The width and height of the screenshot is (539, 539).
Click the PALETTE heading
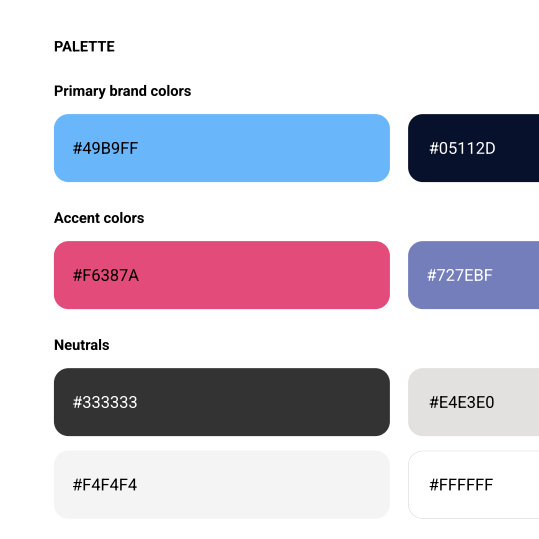tap(84, 47)
